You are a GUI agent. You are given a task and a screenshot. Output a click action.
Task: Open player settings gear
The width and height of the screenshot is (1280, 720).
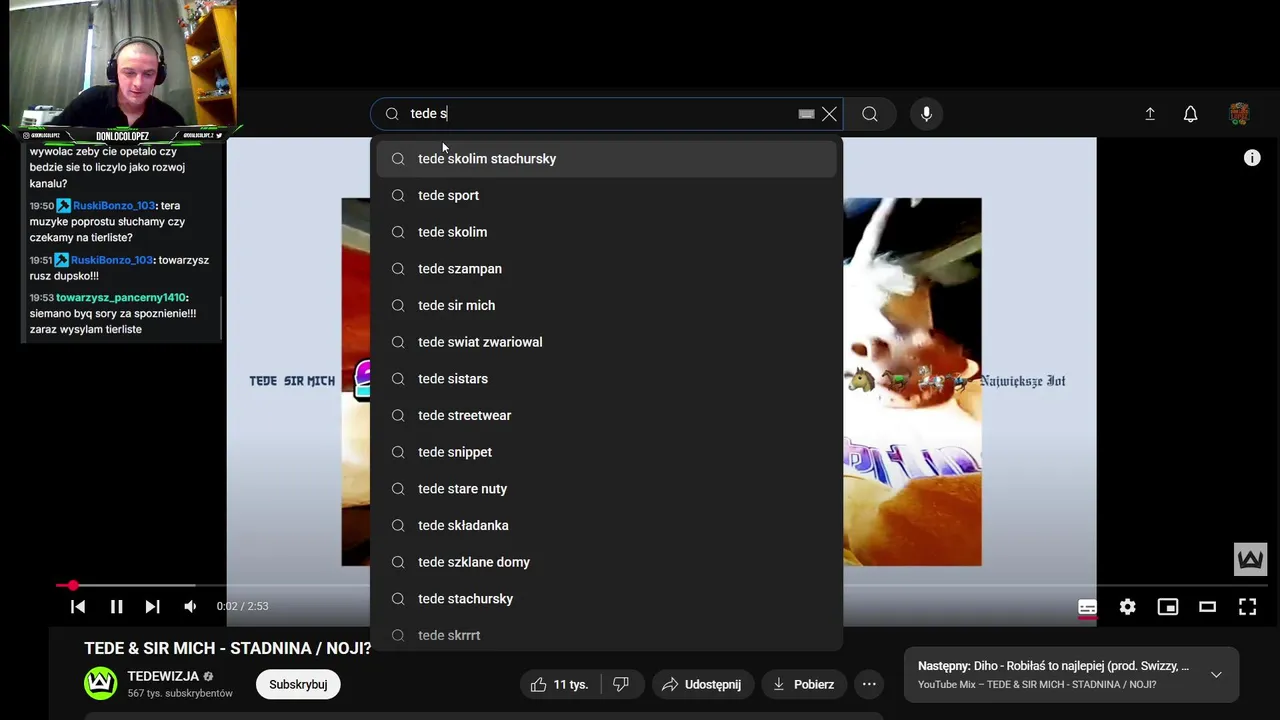pyautogui.click(x=1127, y=606)
